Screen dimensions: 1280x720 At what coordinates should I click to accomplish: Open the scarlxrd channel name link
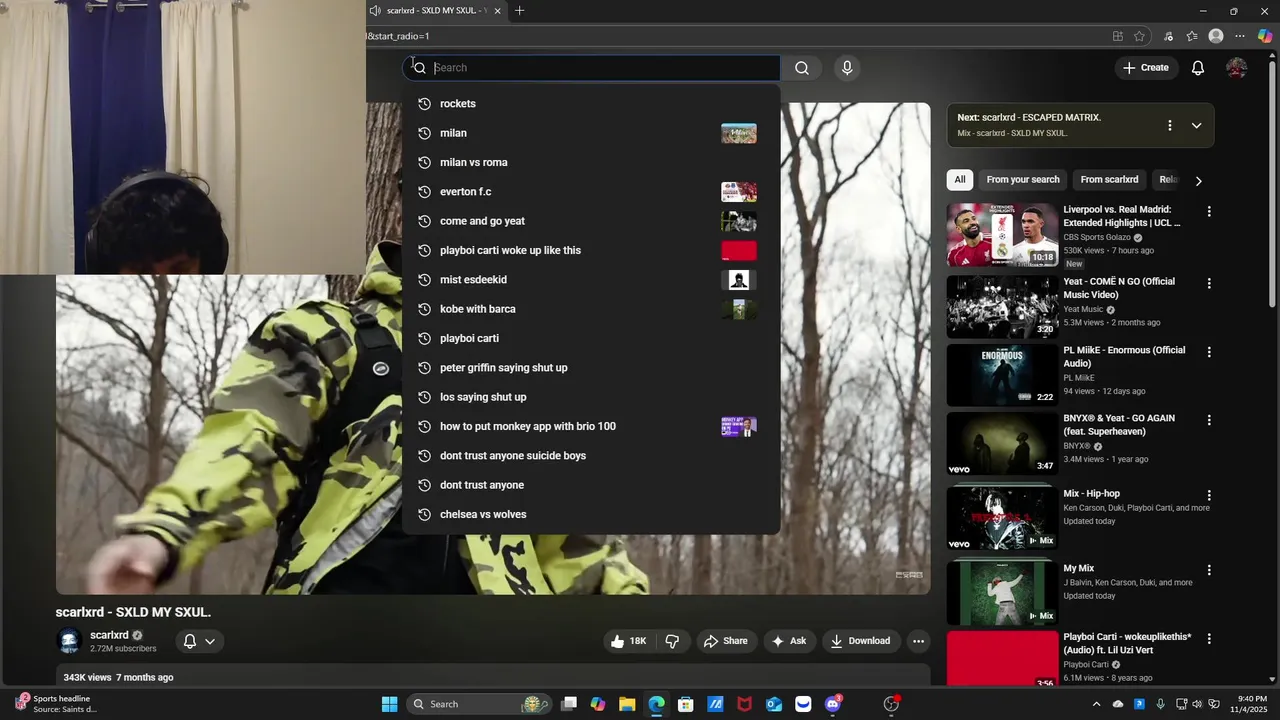pyautogui.click(x=109, y=635)
